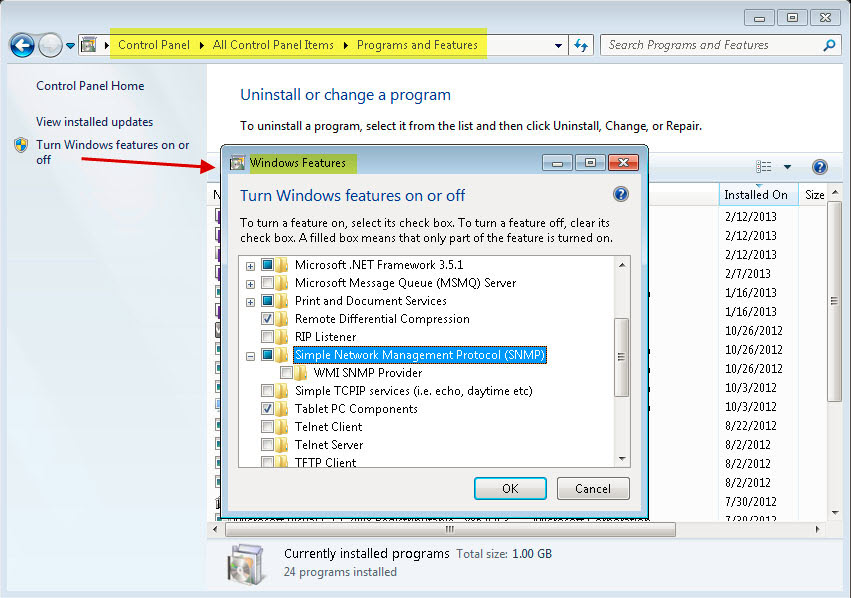Toggle Print and Document Services checkbox

(268, 301)
